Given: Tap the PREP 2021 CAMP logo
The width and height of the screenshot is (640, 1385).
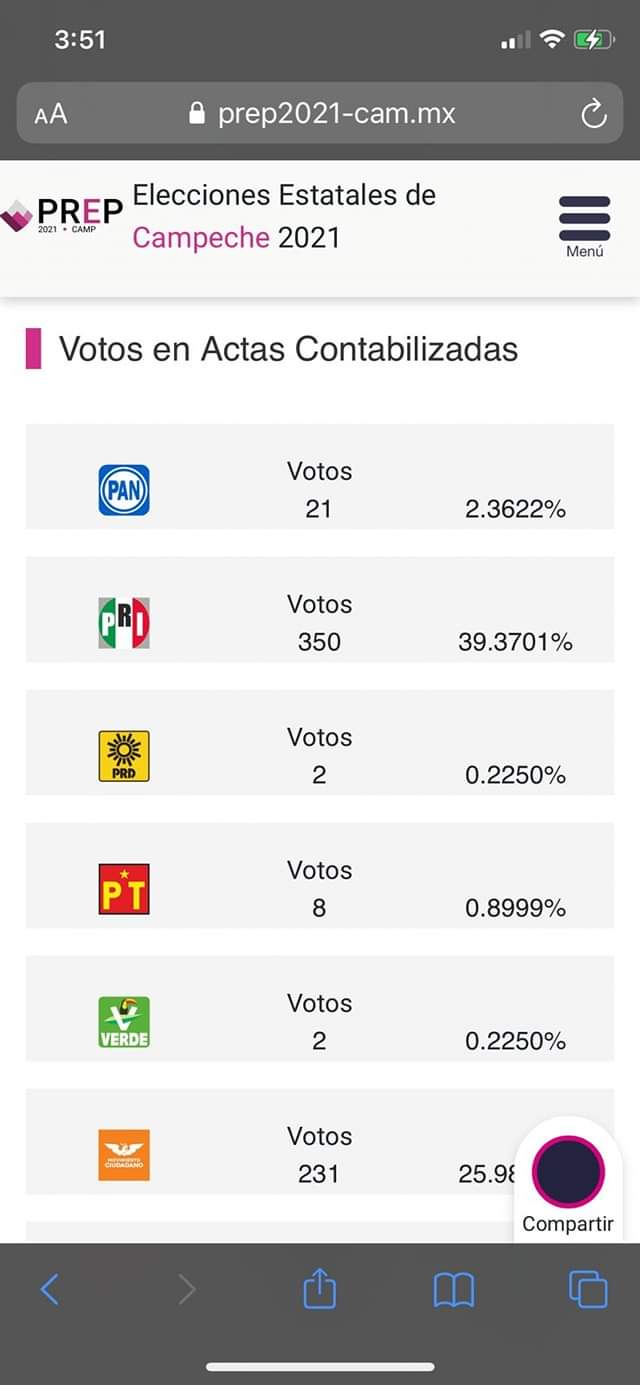Looking at the screenshot, I should pos(62,215).
